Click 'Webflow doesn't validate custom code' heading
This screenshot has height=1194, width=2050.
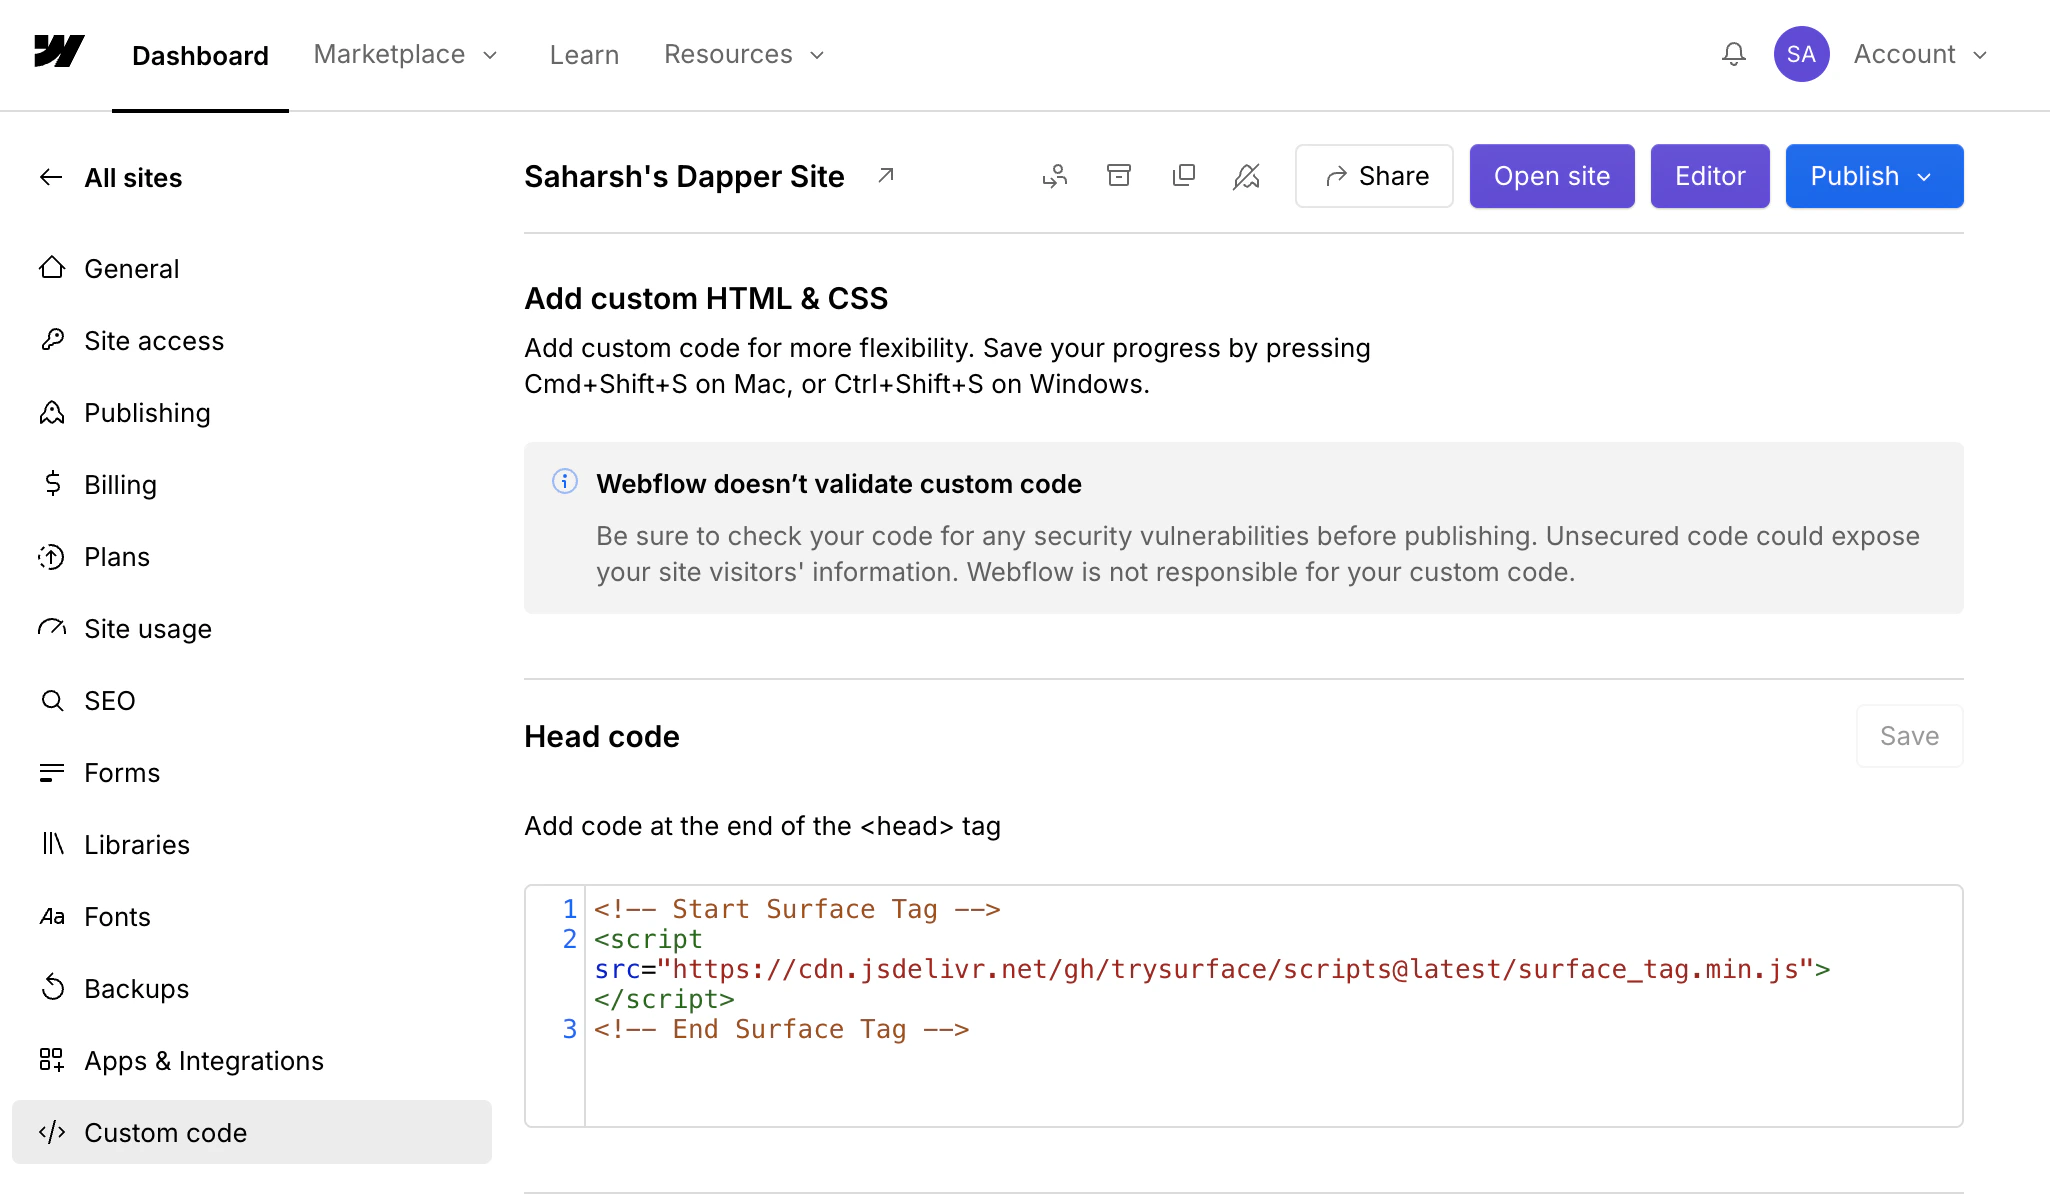(x=839, y=484)
